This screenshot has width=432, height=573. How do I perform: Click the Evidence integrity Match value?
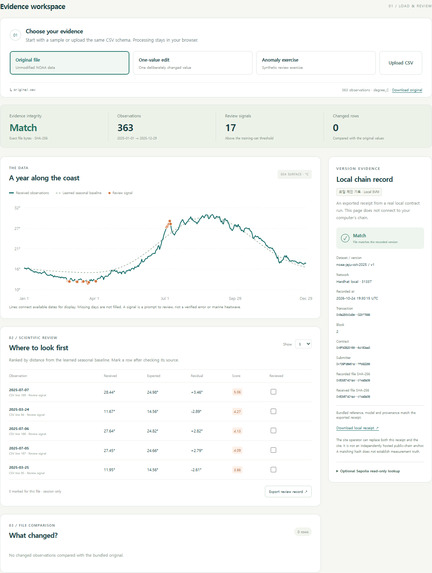pyautogui.click(x=23, y=128)
